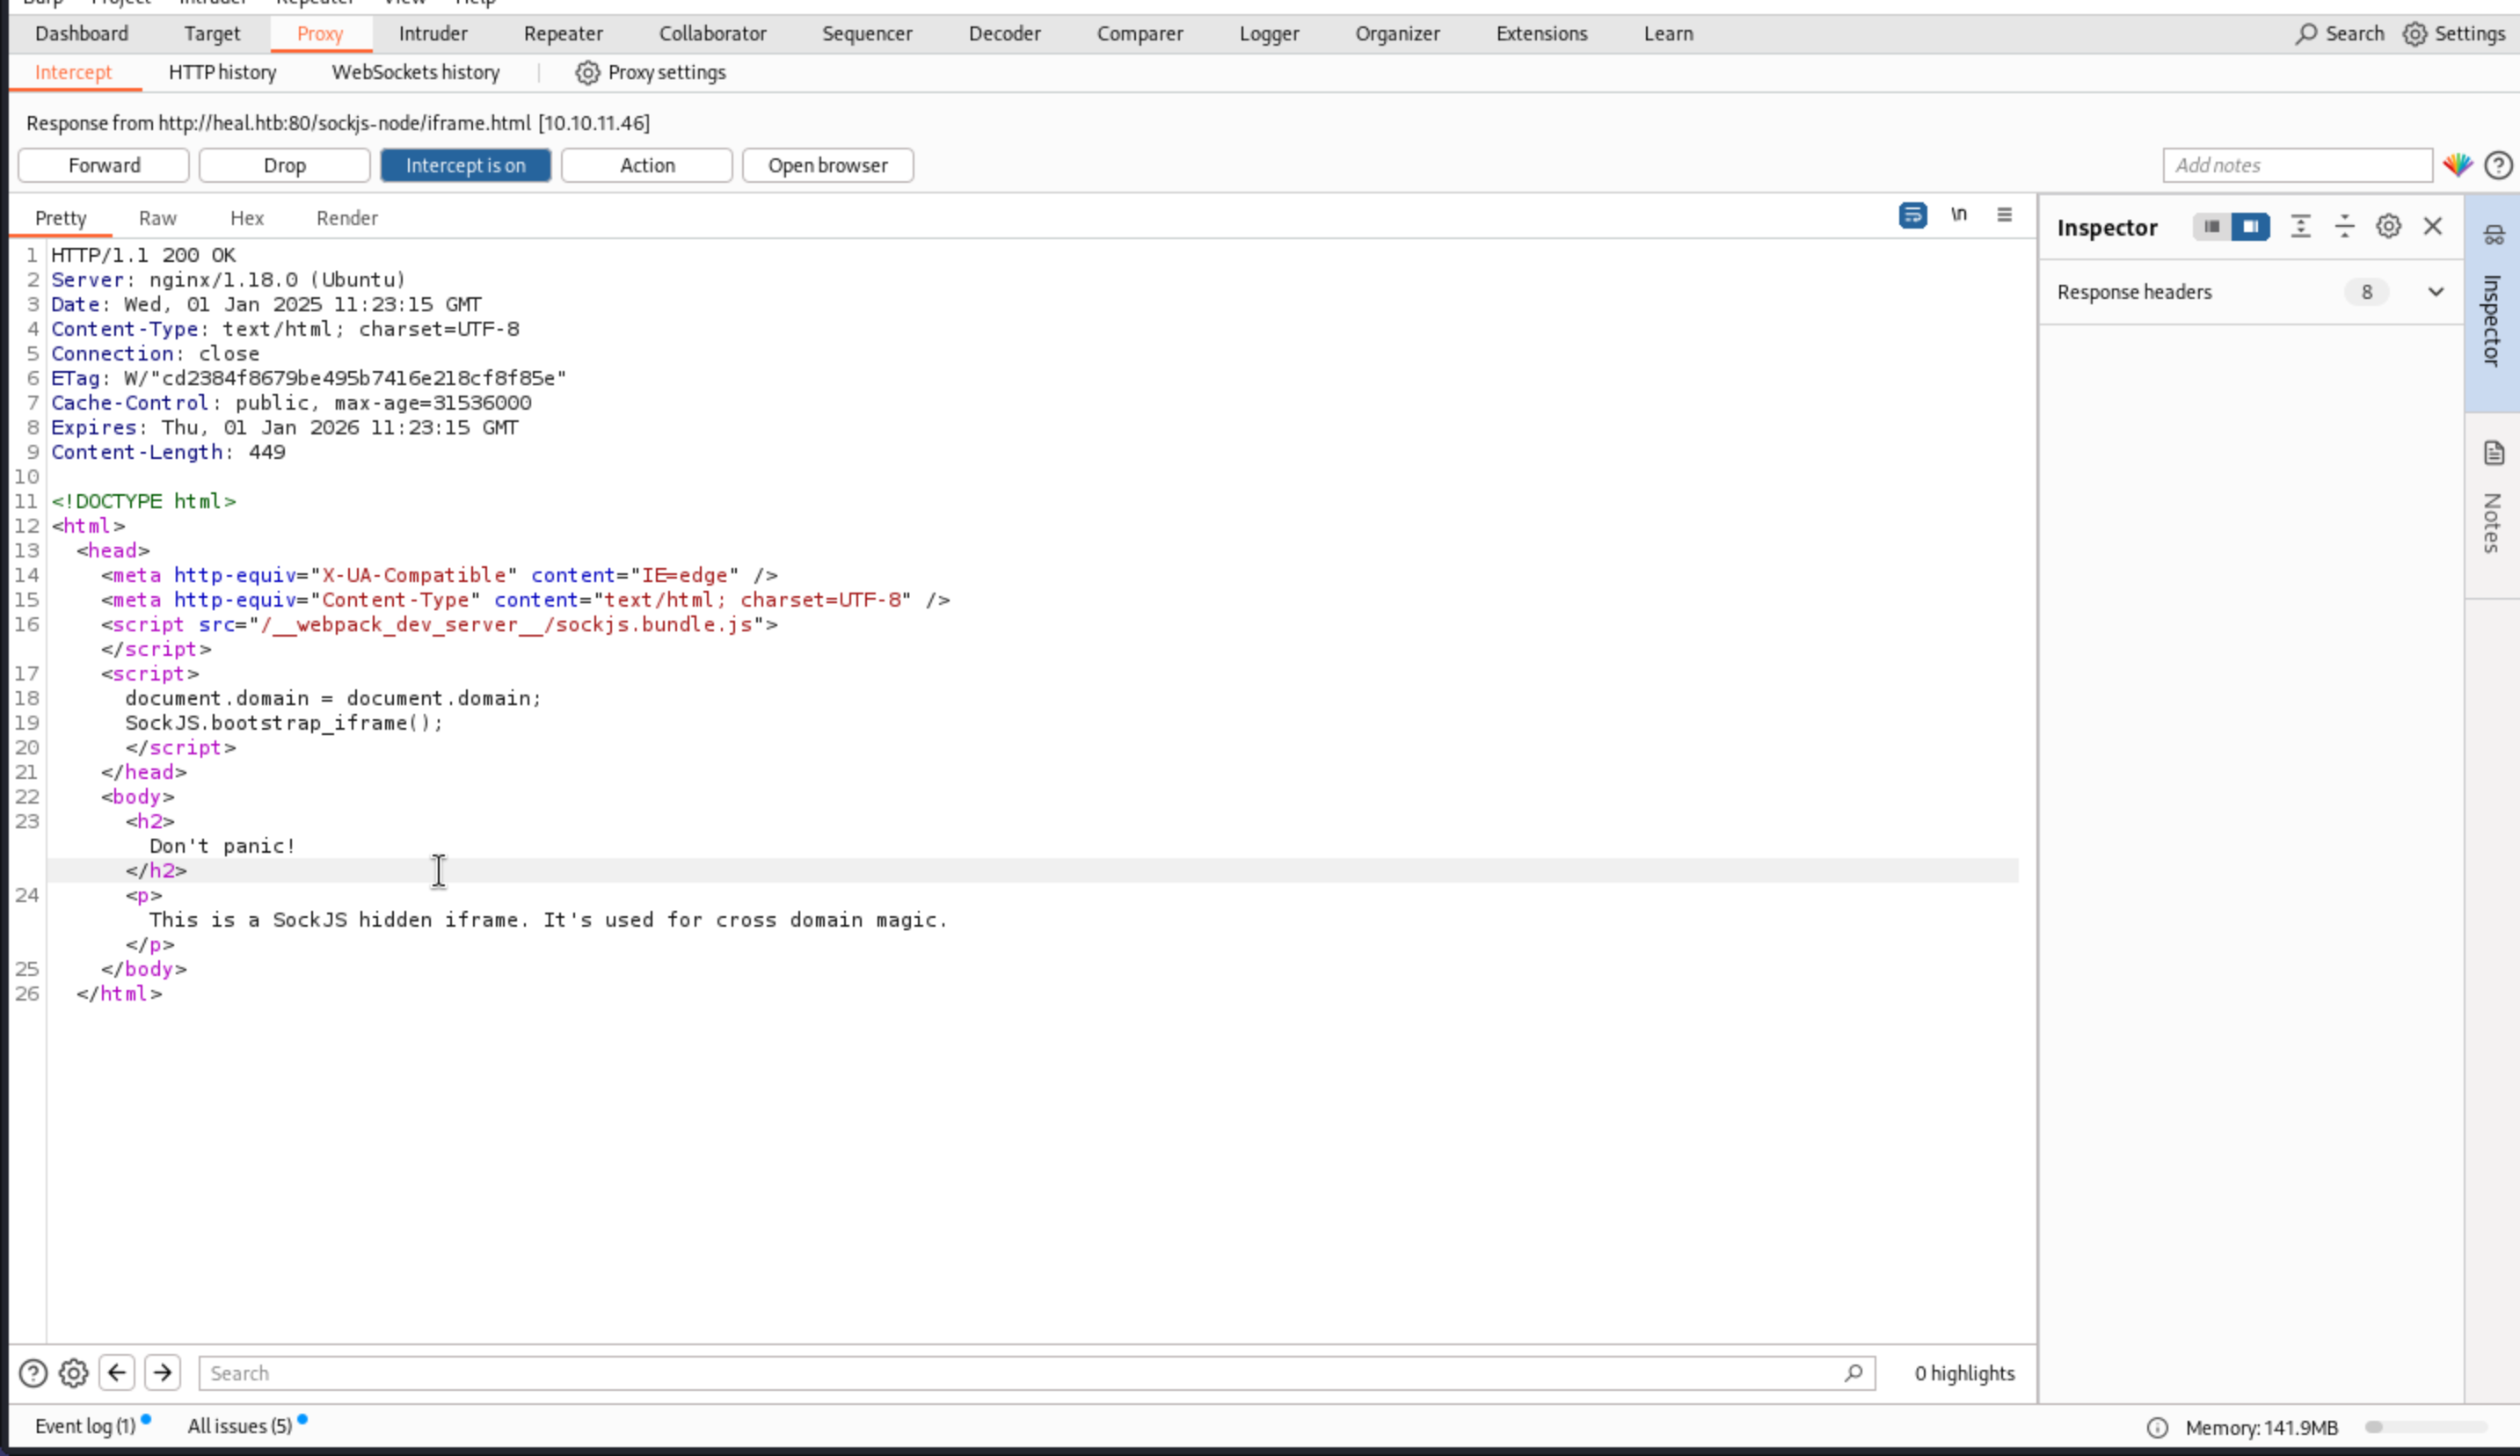This screenshot has height=1456, width=2520.
Task: Open the Repeater tab
Action: [x=563, y=34]
